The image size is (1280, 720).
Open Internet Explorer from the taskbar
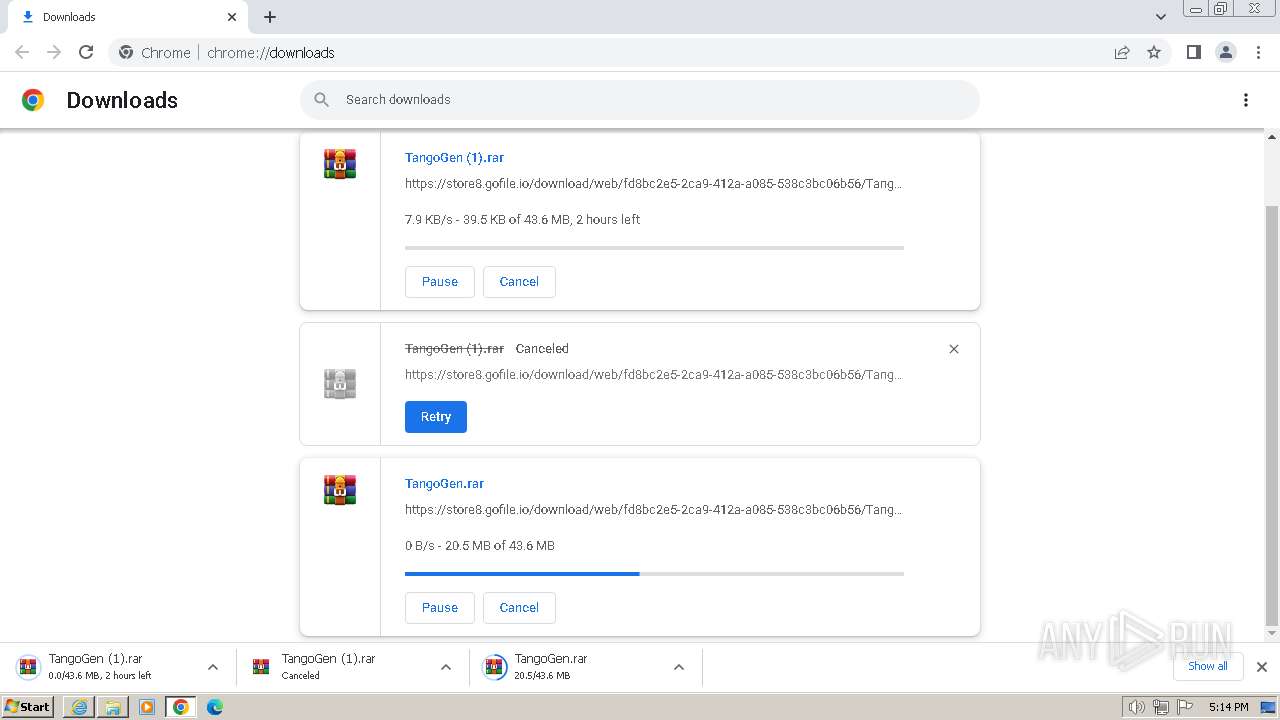coord(79,707)
